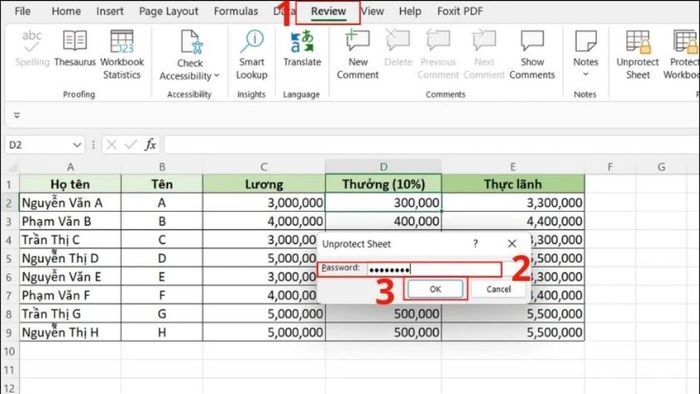Screen dimensions: 700x394
Task: Select cell 'Nguyễn Thị H'
Action: click(x=70, y=332)
